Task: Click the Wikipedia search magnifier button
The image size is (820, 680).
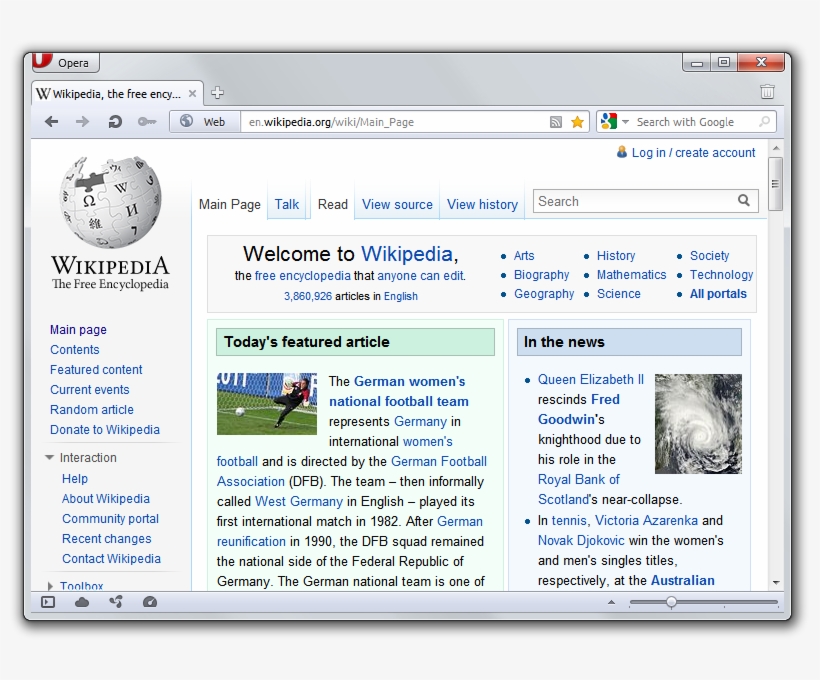Action: click(x=744, y=200)
